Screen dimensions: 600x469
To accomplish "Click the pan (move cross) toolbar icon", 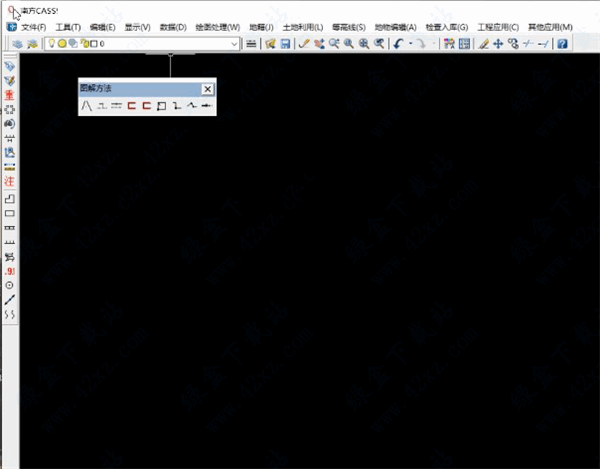I will (498, 45).
